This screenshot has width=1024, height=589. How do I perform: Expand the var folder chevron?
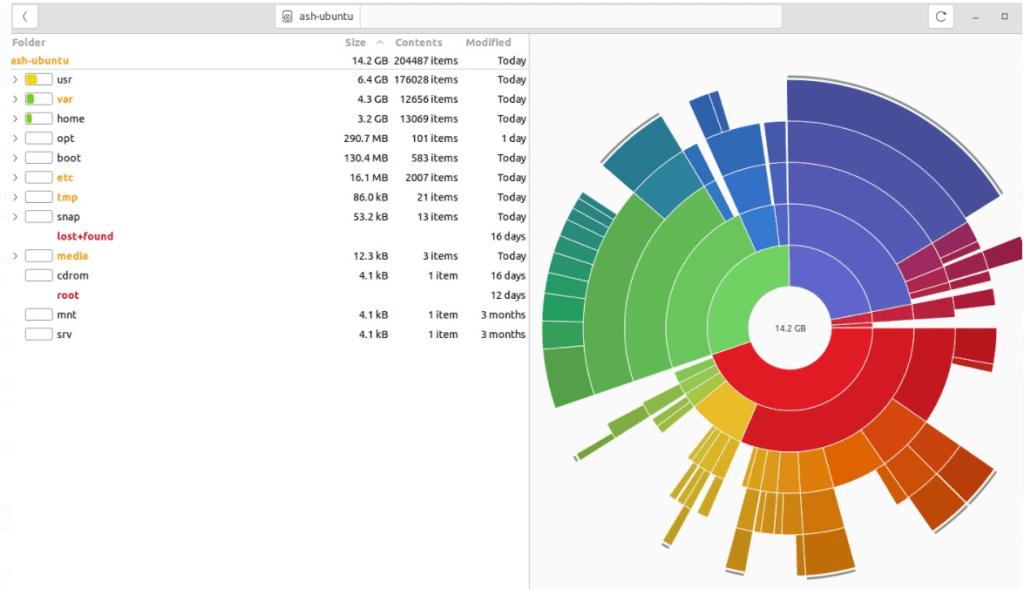15,99
